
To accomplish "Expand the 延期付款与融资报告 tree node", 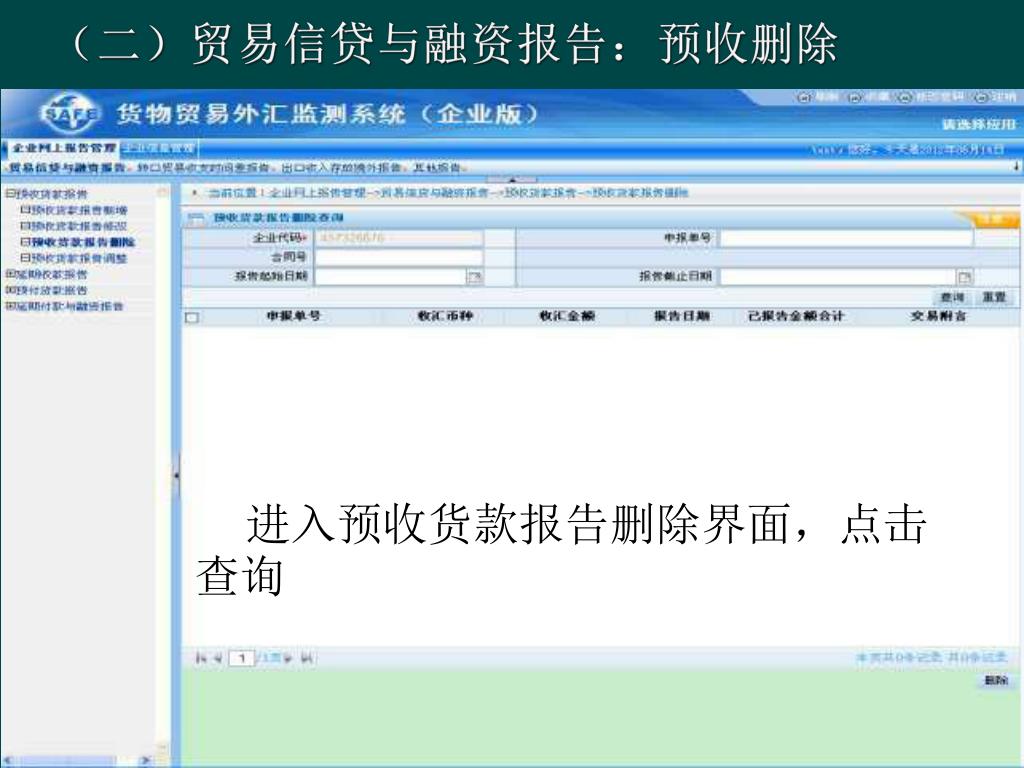I will pos(9,306).
